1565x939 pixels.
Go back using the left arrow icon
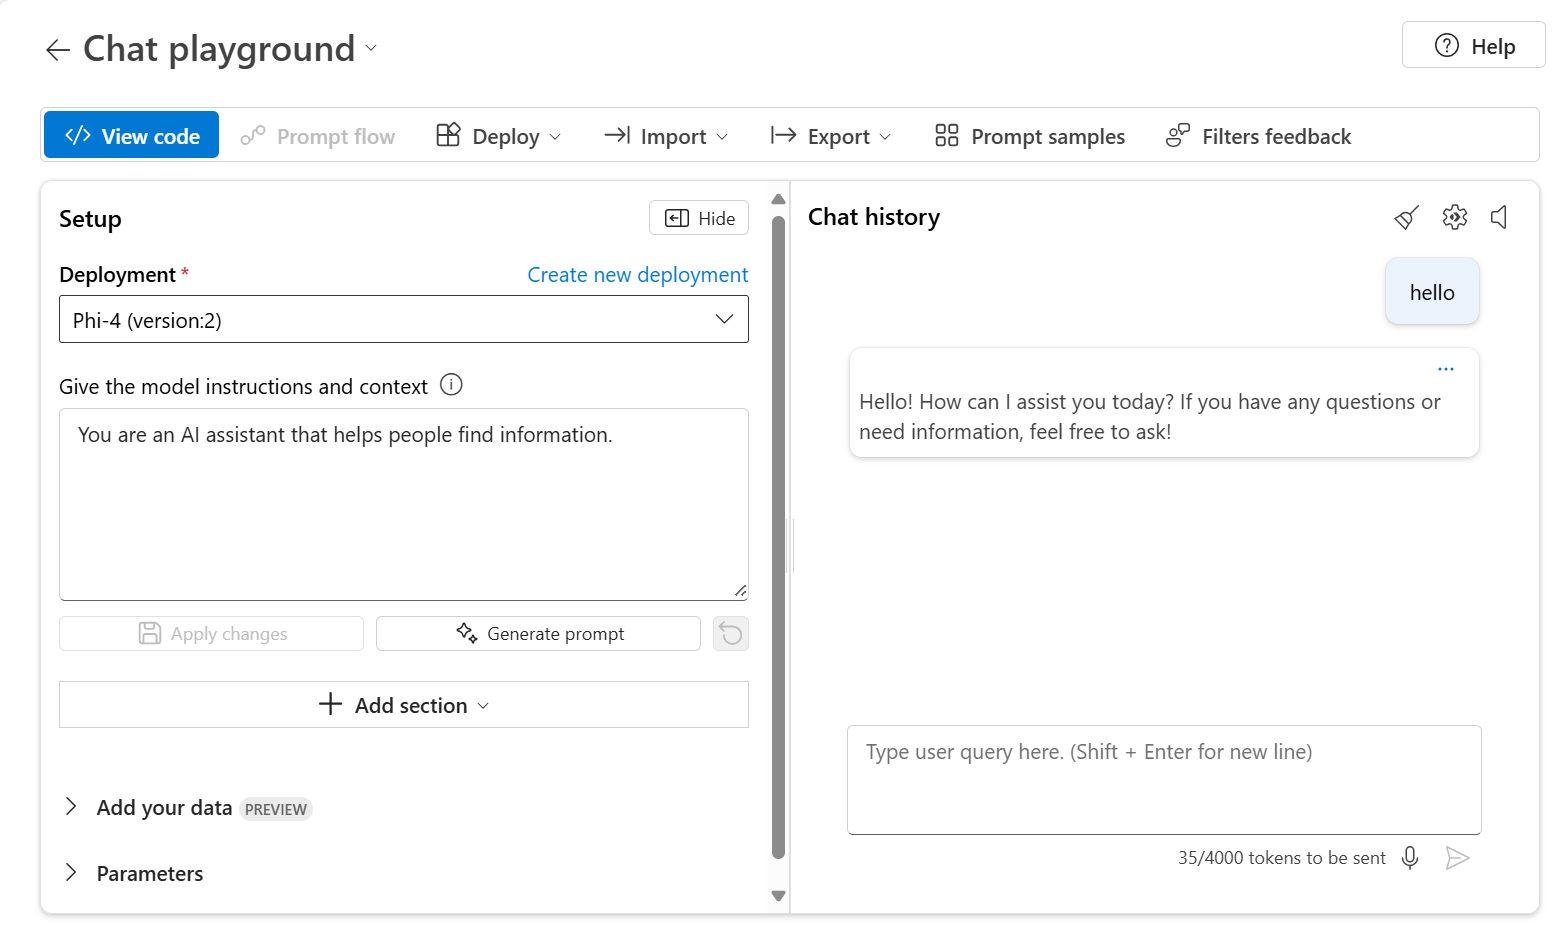click(57, 49)
